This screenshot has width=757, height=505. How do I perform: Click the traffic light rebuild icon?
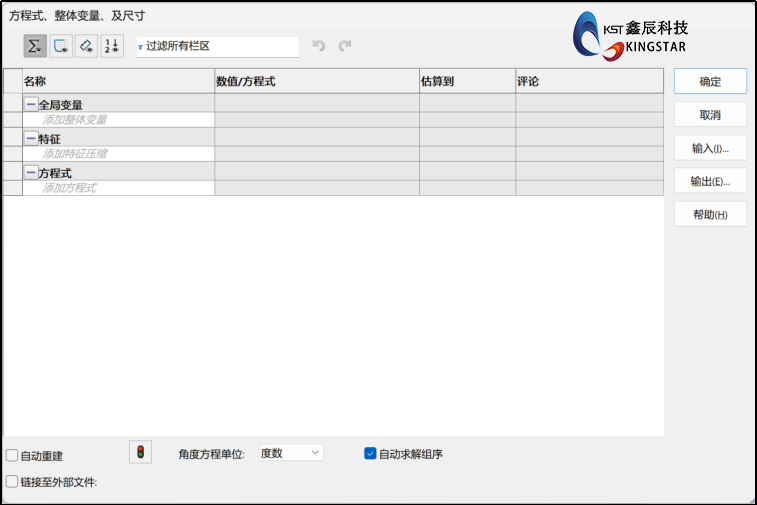coord(140,453)
